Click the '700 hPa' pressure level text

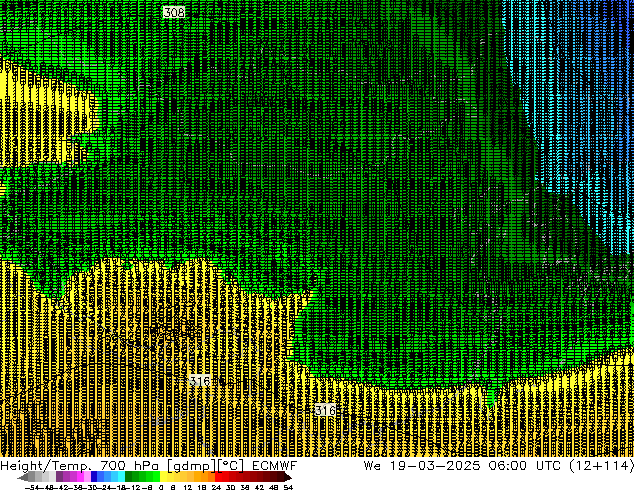[131, 466]
